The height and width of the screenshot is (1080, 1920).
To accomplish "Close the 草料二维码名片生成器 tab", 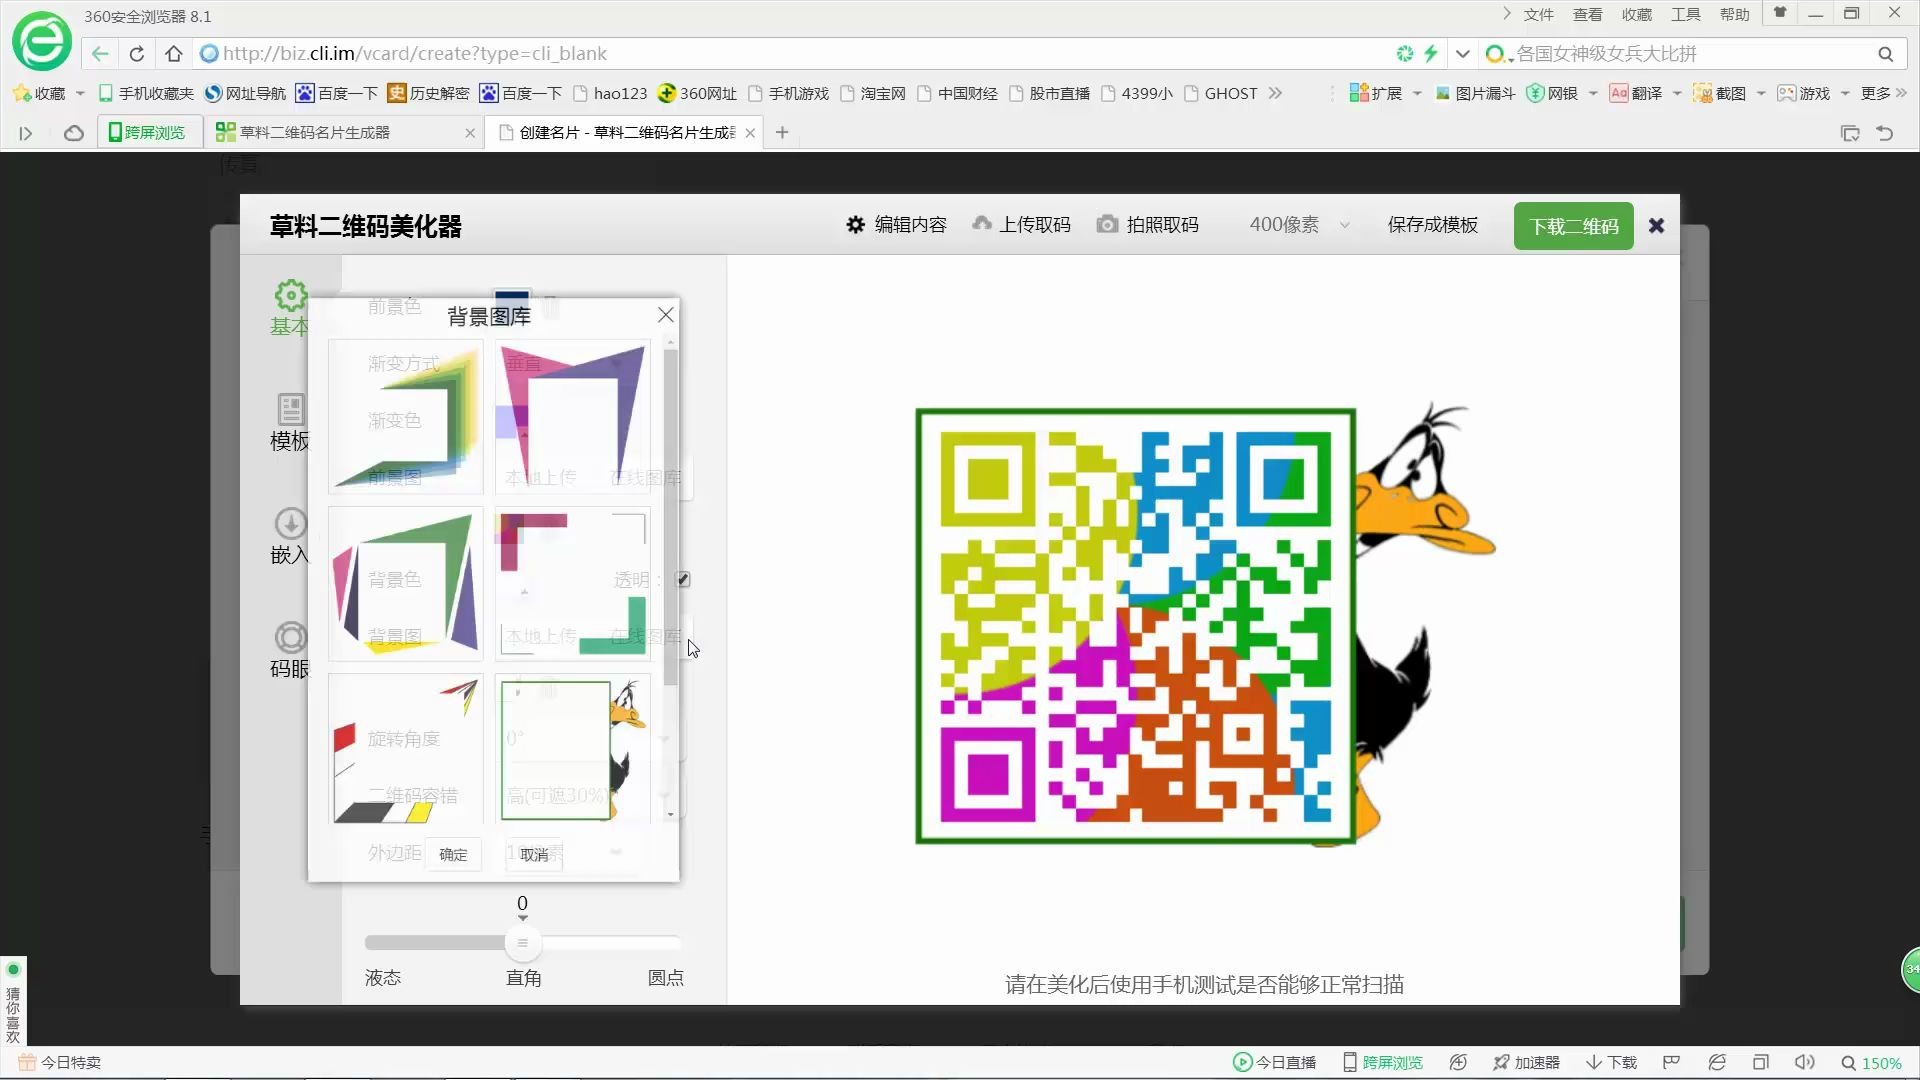I will click(470, 133).
